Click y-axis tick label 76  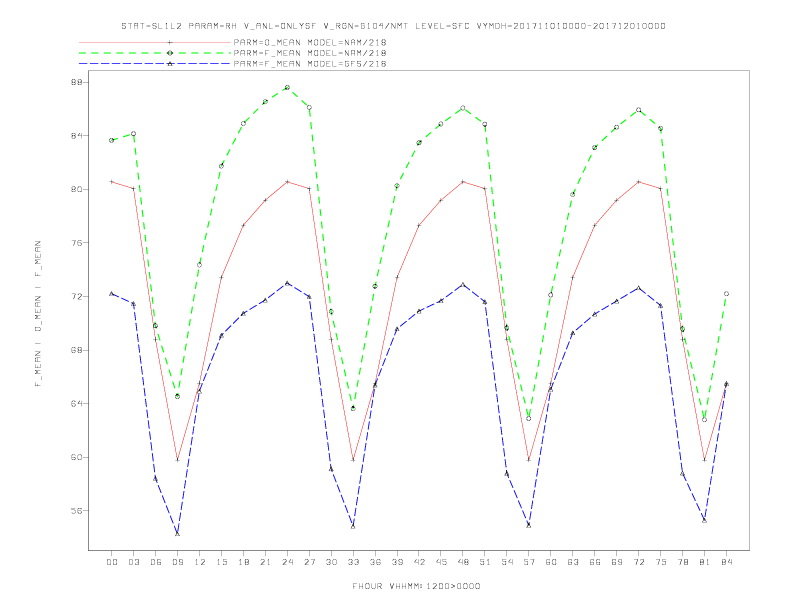click(x=77, y=243)
